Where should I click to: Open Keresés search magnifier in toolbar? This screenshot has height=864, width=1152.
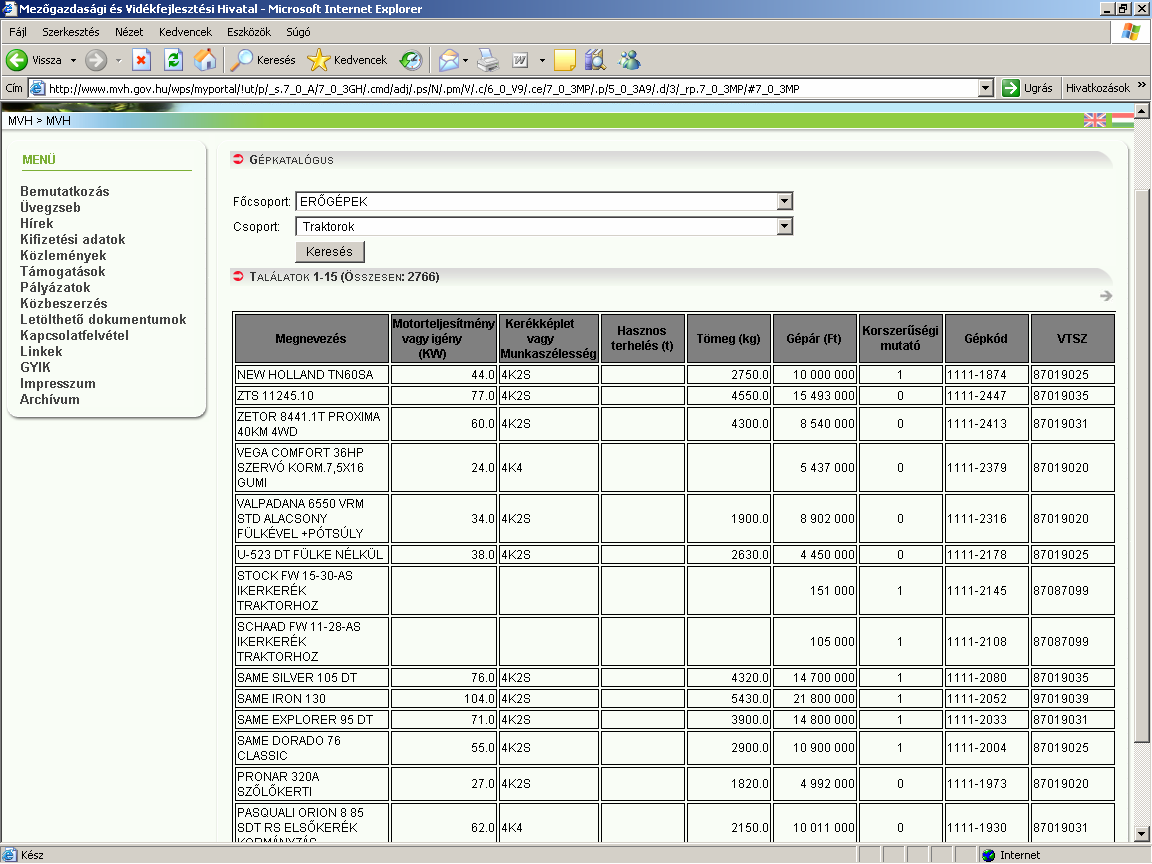[262, 60]
